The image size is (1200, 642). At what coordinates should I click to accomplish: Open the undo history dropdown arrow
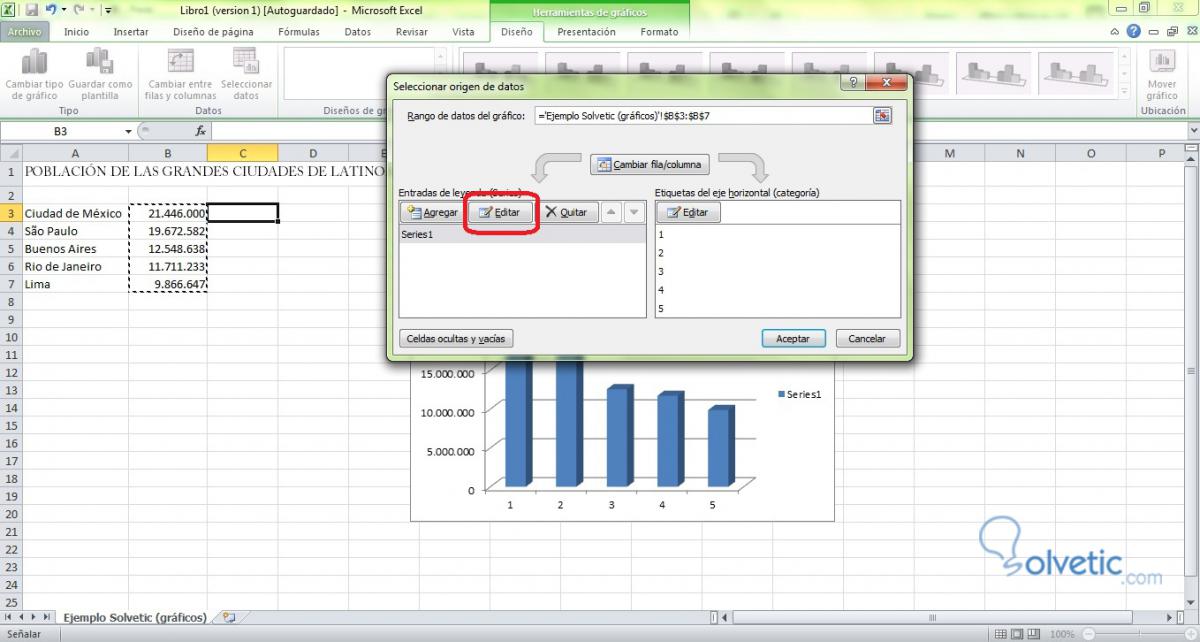pyautogui.click(x=62, y=10)
